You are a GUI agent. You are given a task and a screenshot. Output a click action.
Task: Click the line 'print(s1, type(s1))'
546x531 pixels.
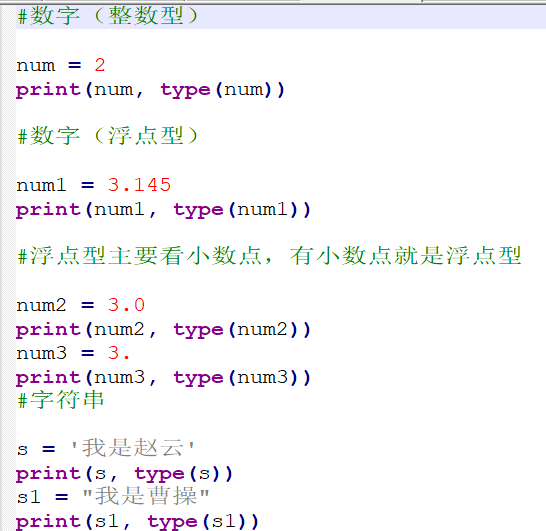(x=138, y=522)
